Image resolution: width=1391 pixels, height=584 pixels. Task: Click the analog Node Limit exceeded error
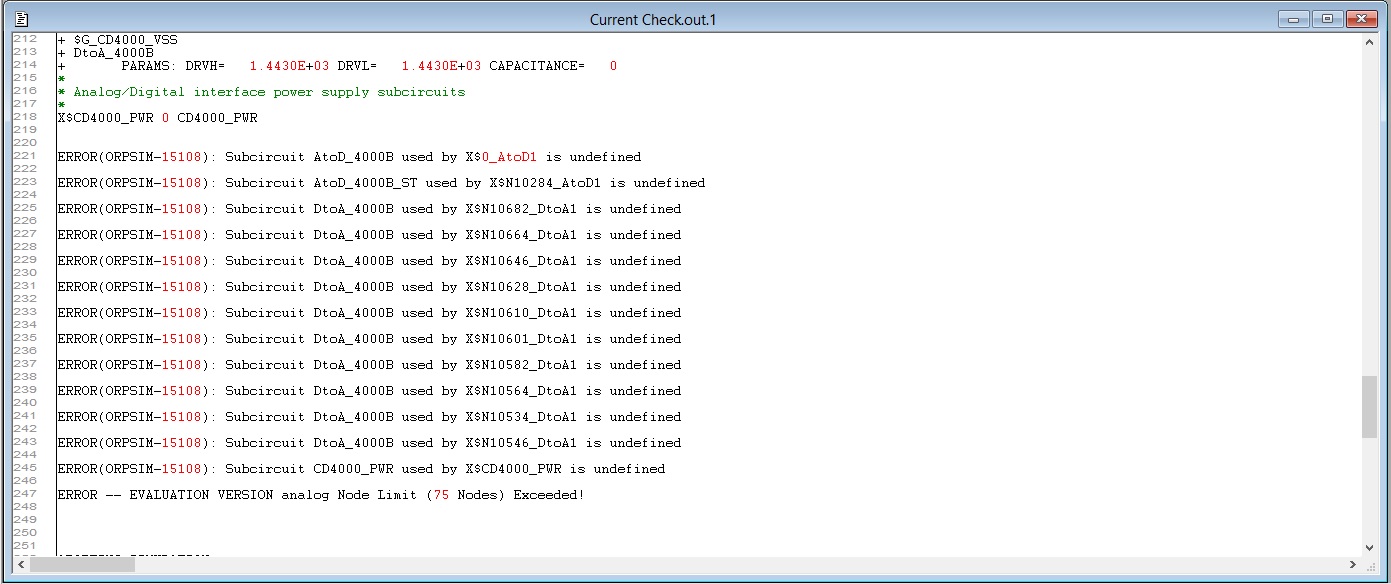pyautogui.click(x=321, y=495)
